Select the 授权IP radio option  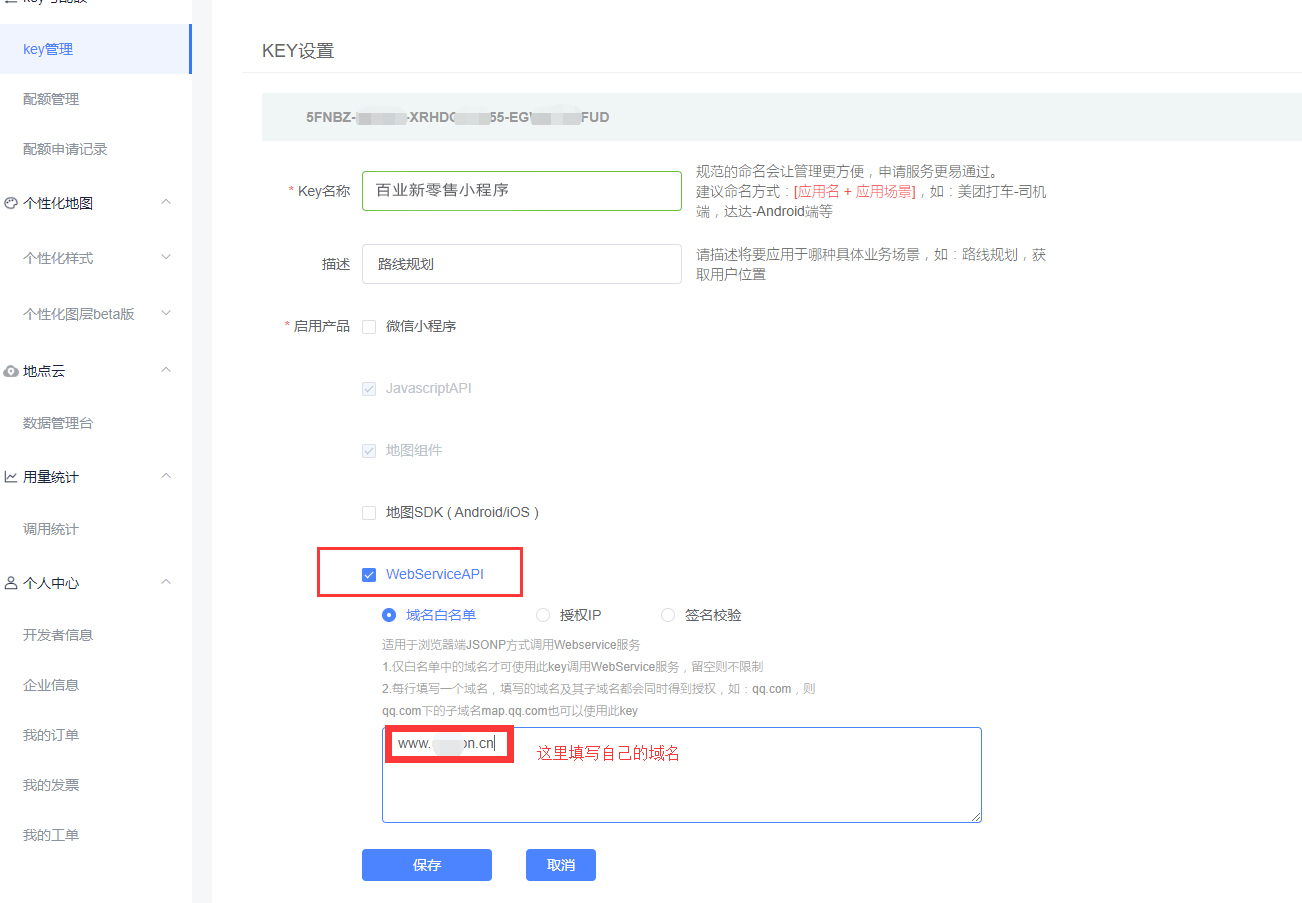[543, 615]
